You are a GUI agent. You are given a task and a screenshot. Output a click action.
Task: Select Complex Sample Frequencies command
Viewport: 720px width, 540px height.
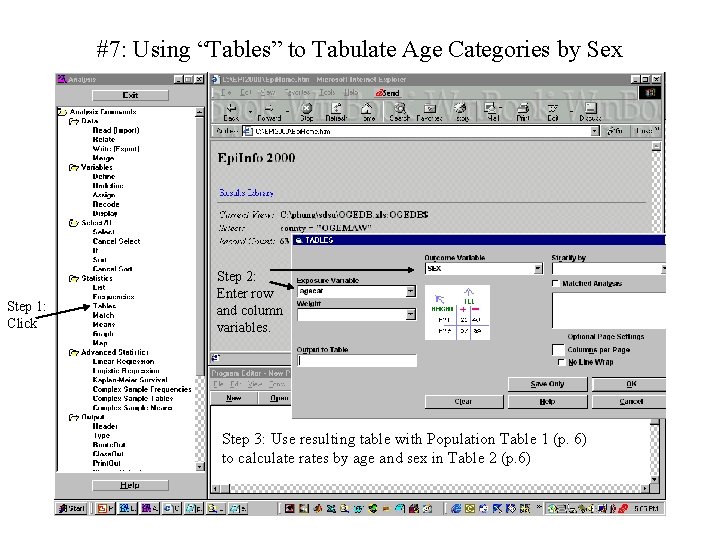click(x=142, y=389)
